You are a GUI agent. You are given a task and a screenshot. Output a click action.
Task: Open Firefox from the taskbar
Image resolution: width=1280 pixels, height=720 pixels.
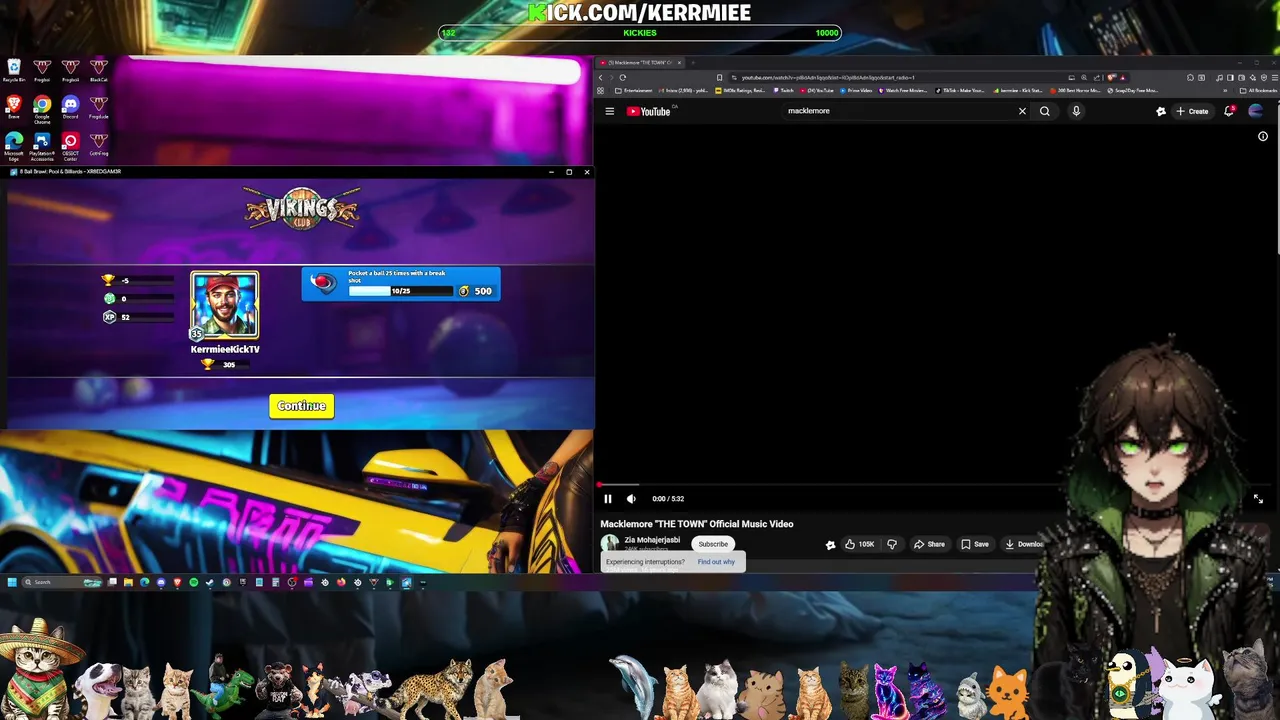tap(341, 582)
